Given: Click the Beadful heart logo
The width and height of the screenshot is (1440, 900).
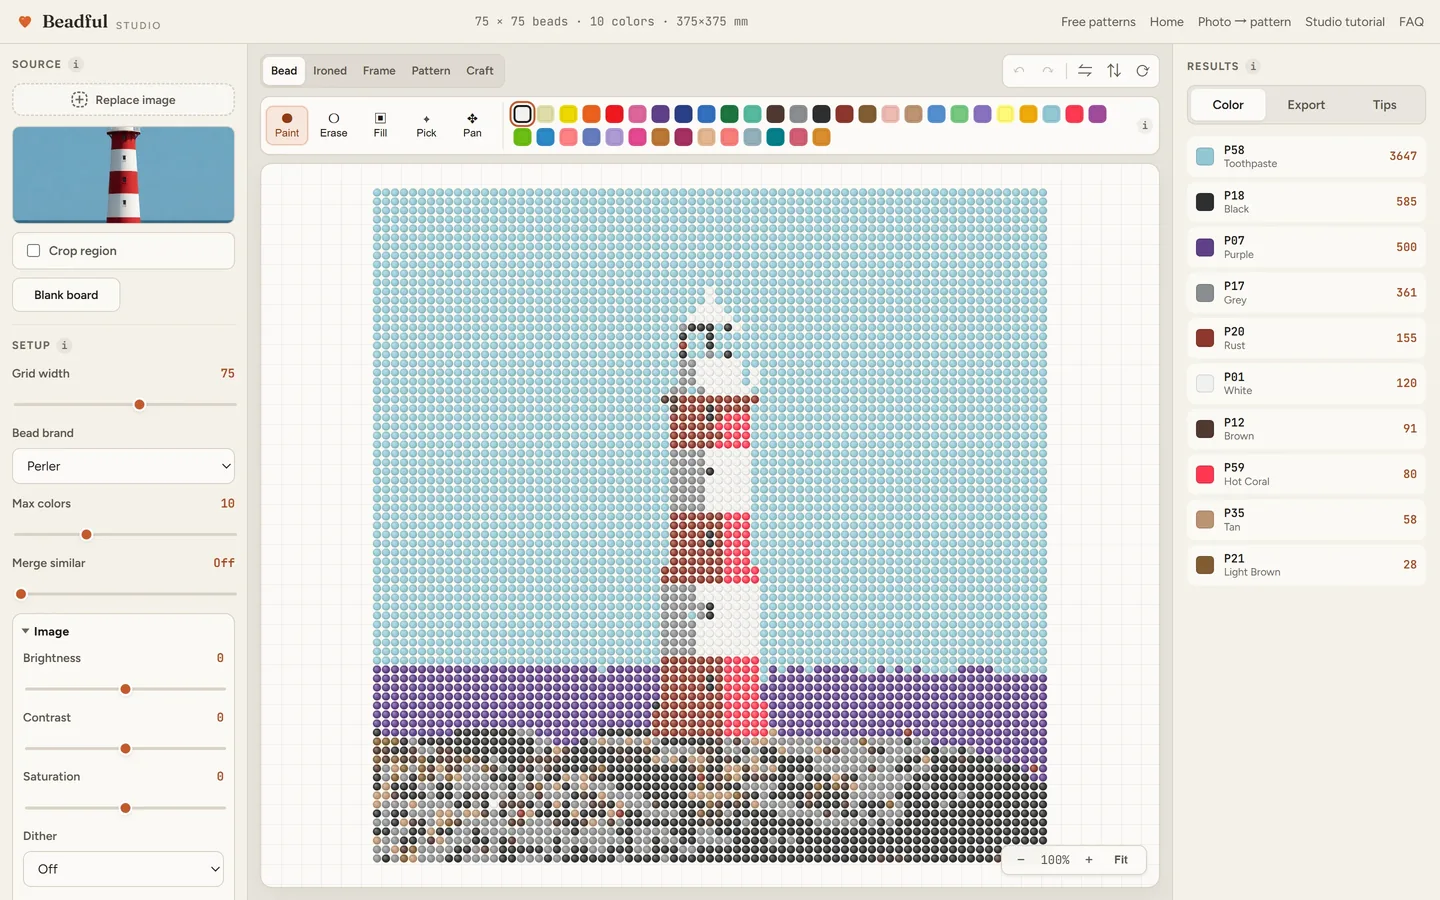Looking at the screenshot, I should [x=25, y=21].
